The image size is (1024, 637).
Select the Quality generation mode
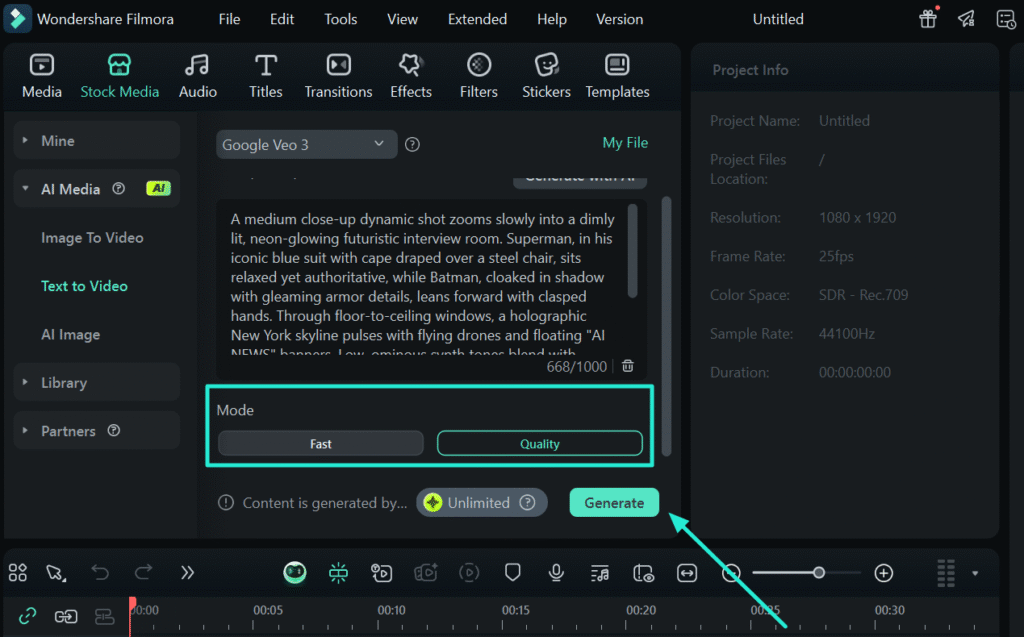[540, 444]
